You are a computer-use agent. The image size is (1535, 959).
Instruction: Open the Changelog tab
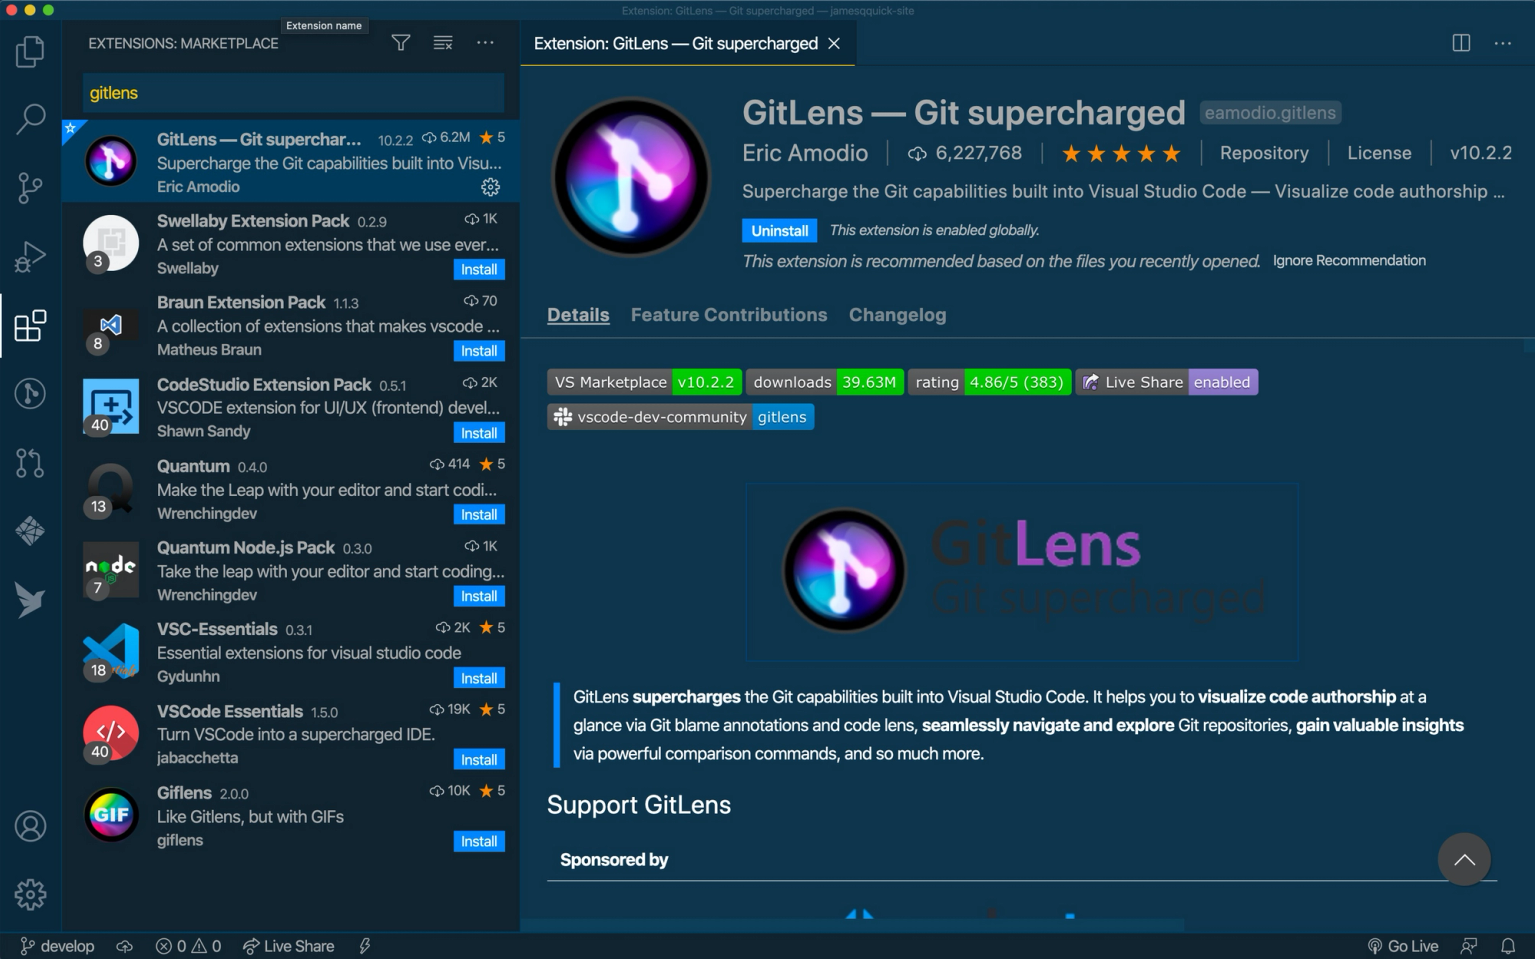[x=896, y=314]
